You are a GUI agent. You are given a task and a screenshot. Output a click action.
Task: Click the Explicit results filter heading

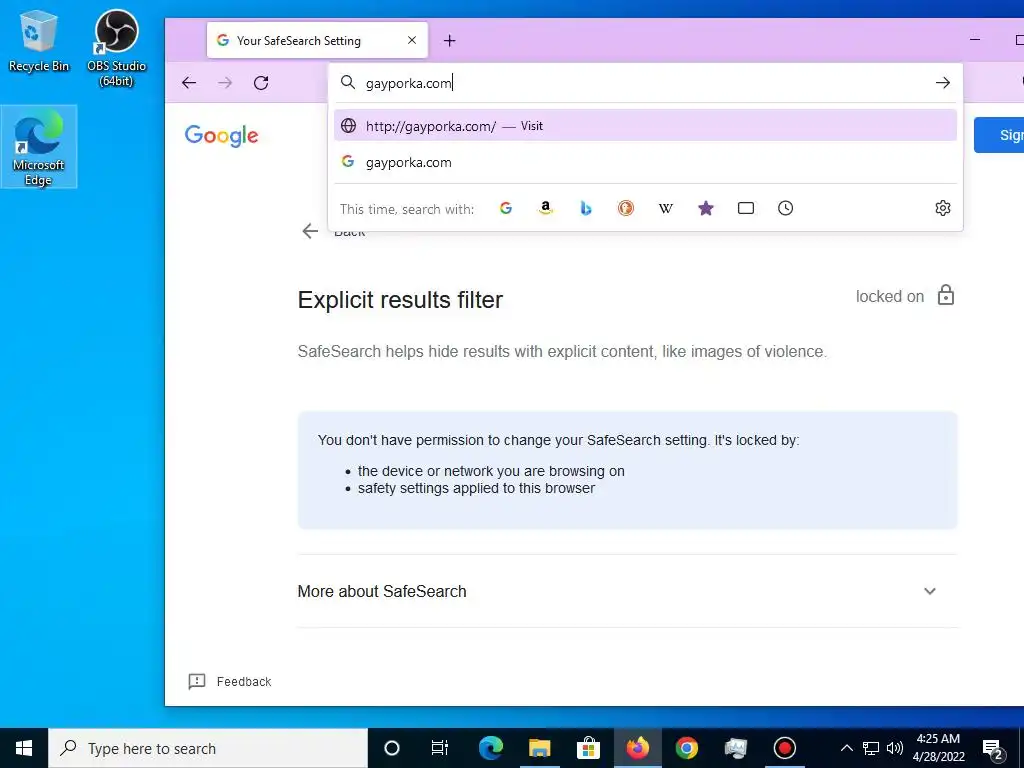(400, 300)
